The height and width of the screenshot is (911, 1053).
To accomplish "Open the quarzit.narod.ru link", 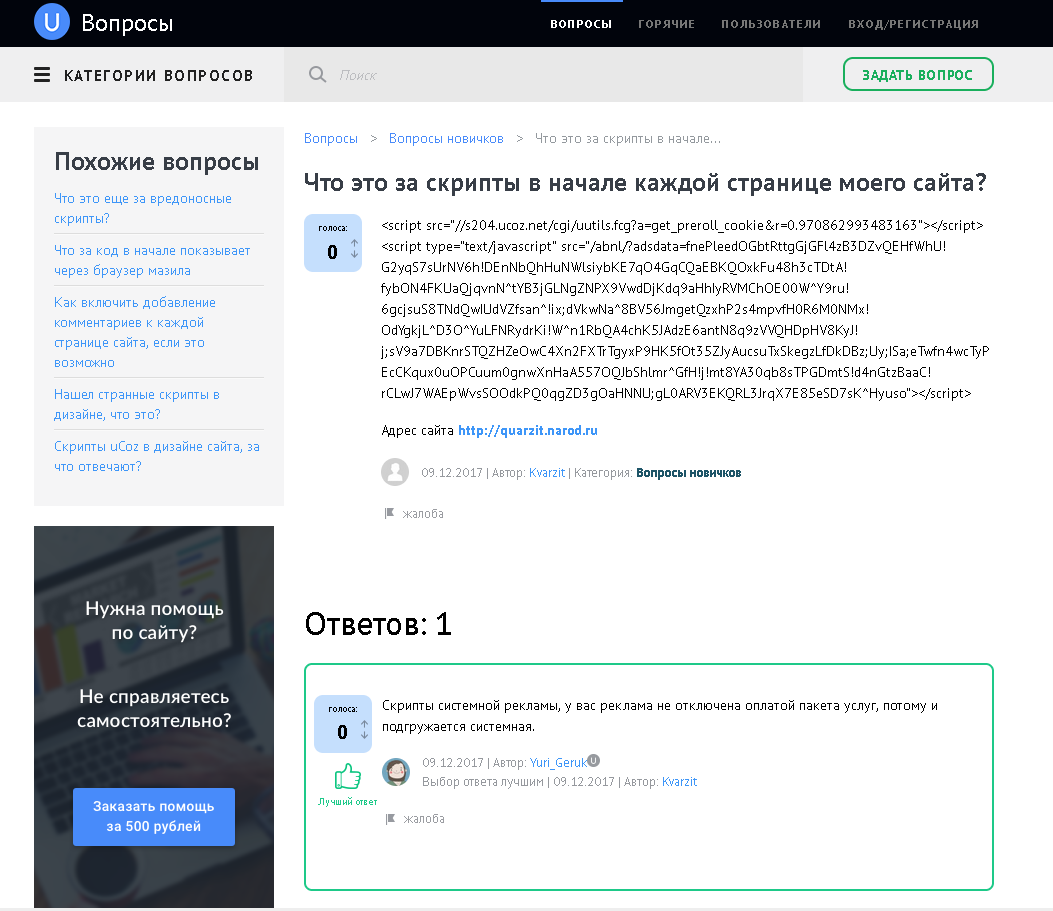I will [527, 430].
